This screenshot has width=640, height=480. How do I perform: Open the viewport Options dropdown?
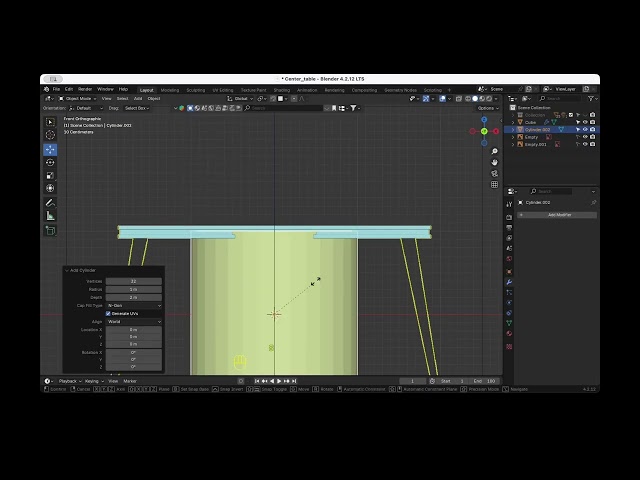pos(488,108)
